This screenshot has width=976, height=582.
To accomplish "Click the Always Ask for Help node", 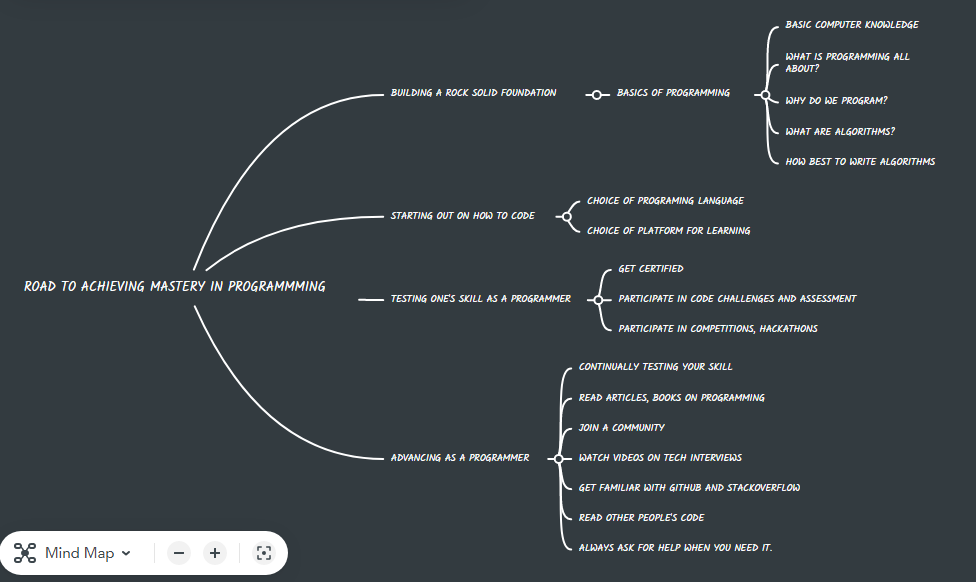I will point(675,547).
